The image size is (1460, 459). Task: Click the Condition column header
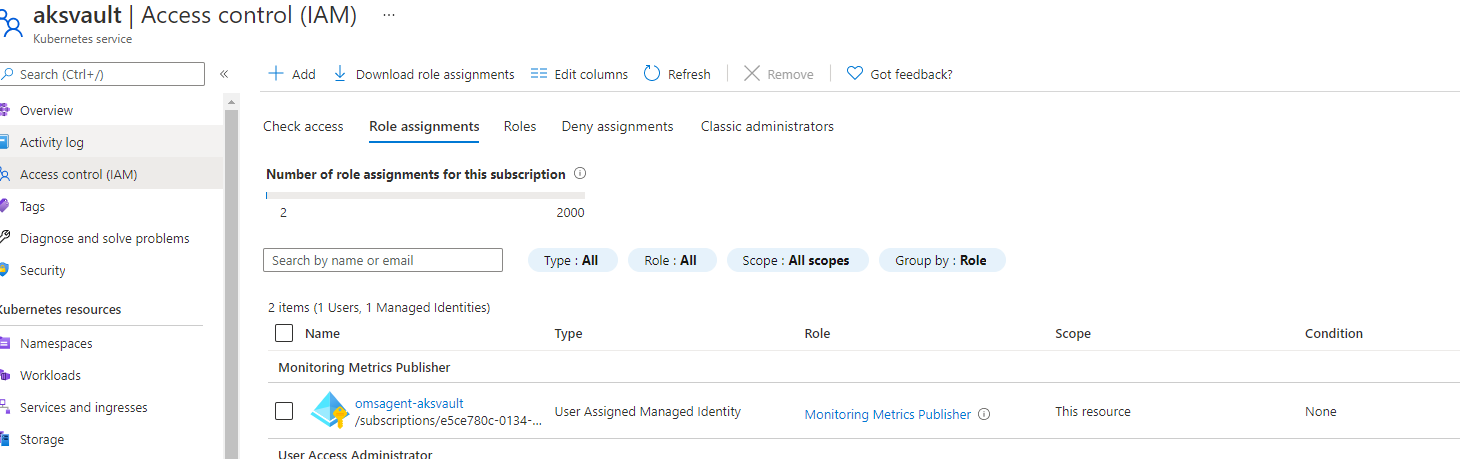[1333, 333]
